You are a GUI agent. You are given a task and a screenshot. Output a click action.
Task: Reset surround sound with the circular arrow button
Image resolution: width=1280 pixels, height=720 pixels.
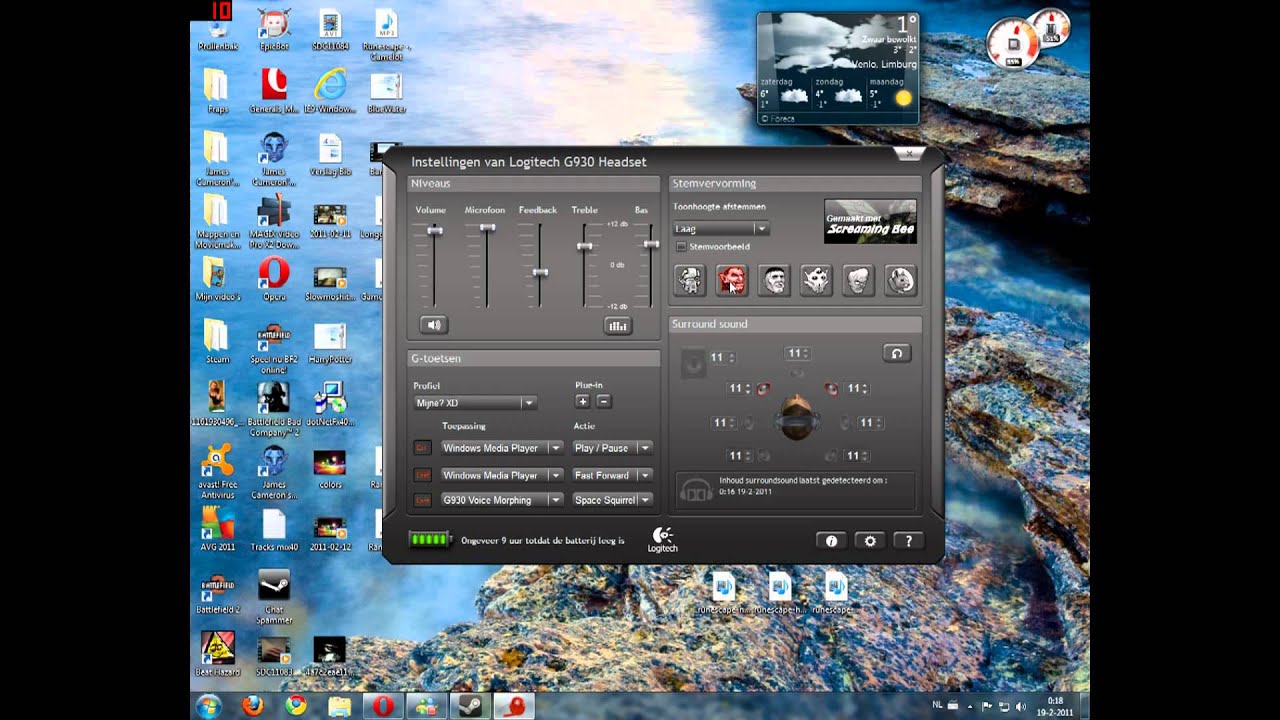click(896, 353)
